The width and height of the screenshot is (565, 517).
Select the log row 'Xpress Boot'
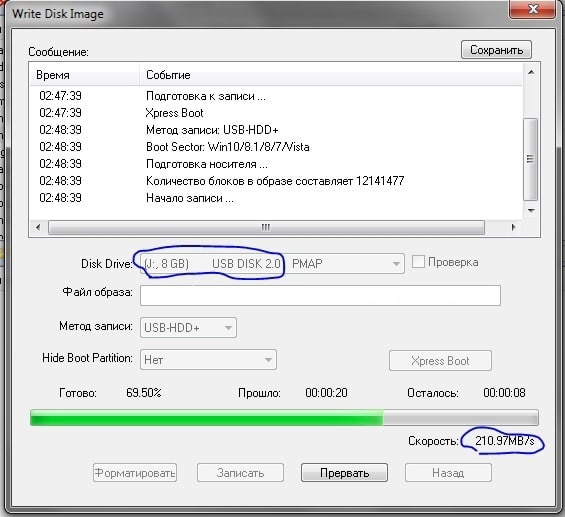276,113
